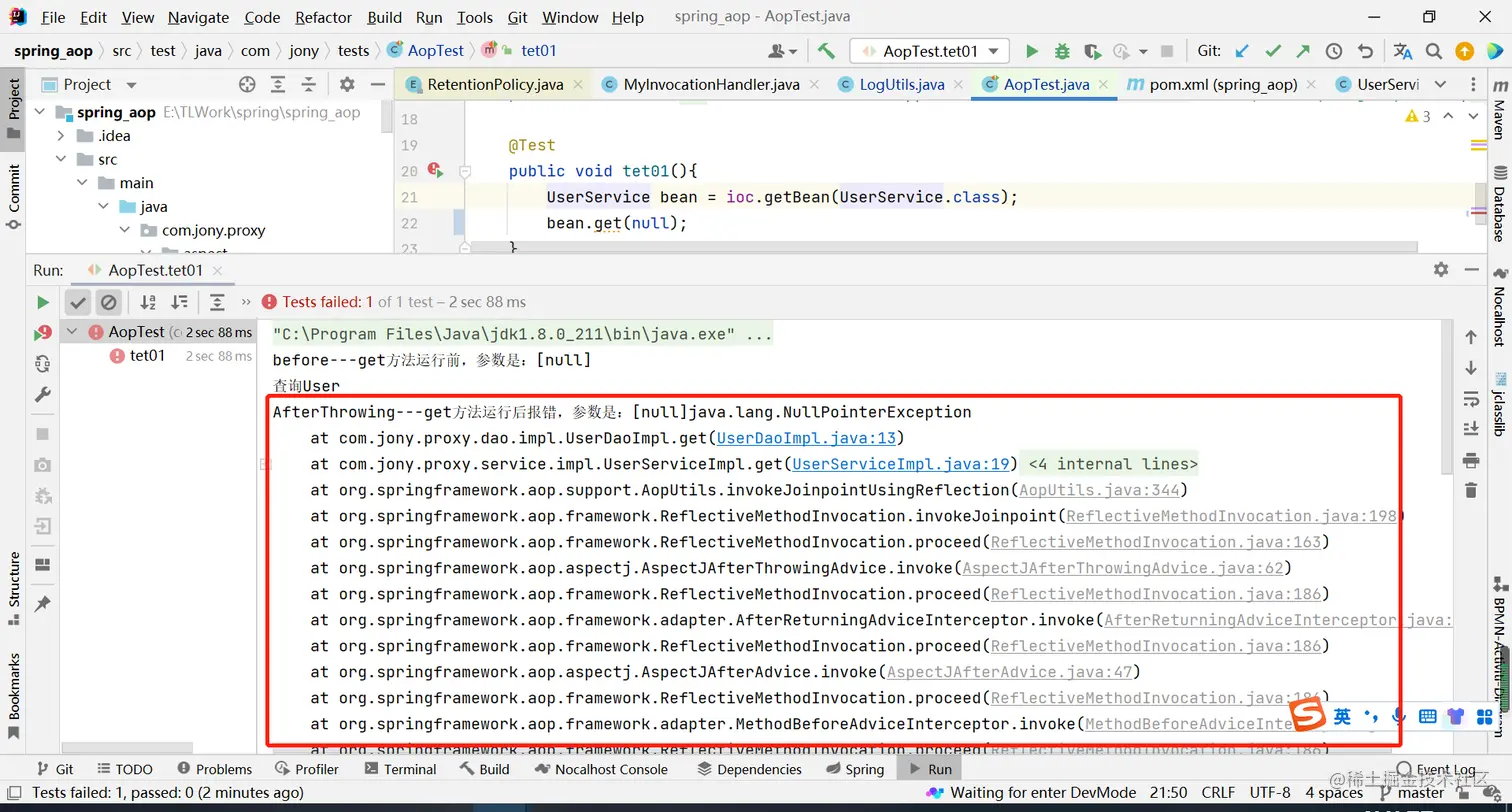Select tet01 test result row
Screen dimensions: 1512x812
(156, 356)
